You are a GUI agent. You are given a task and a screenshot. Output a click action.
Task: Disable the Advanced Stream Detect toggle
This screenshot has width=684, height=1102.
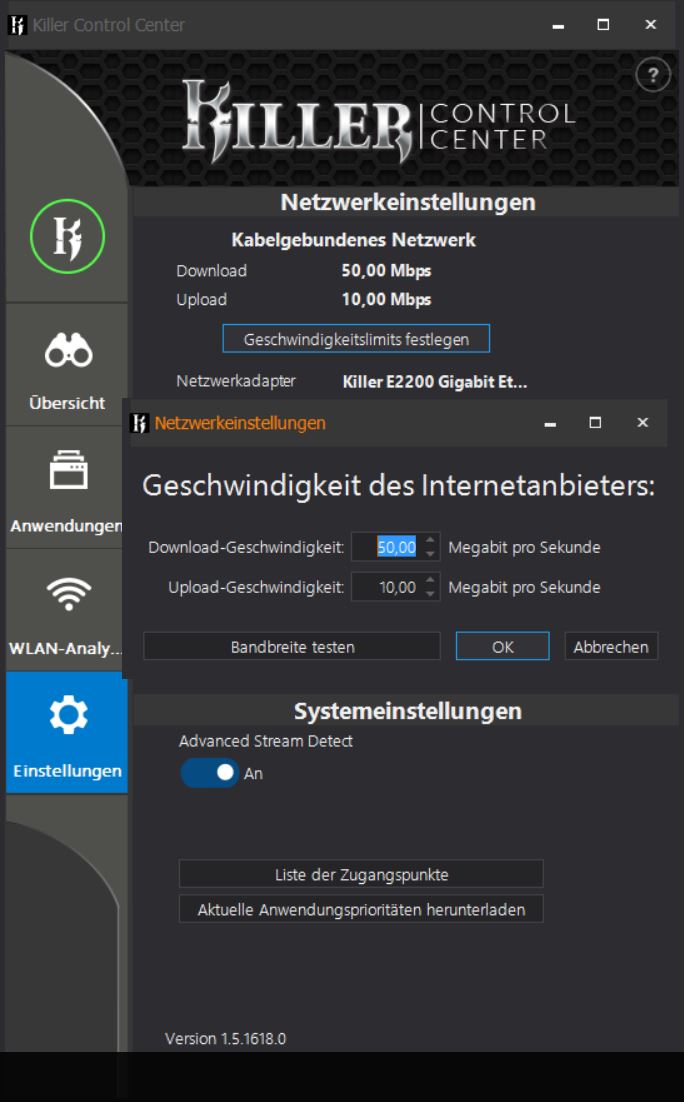[x=210, y=773]
